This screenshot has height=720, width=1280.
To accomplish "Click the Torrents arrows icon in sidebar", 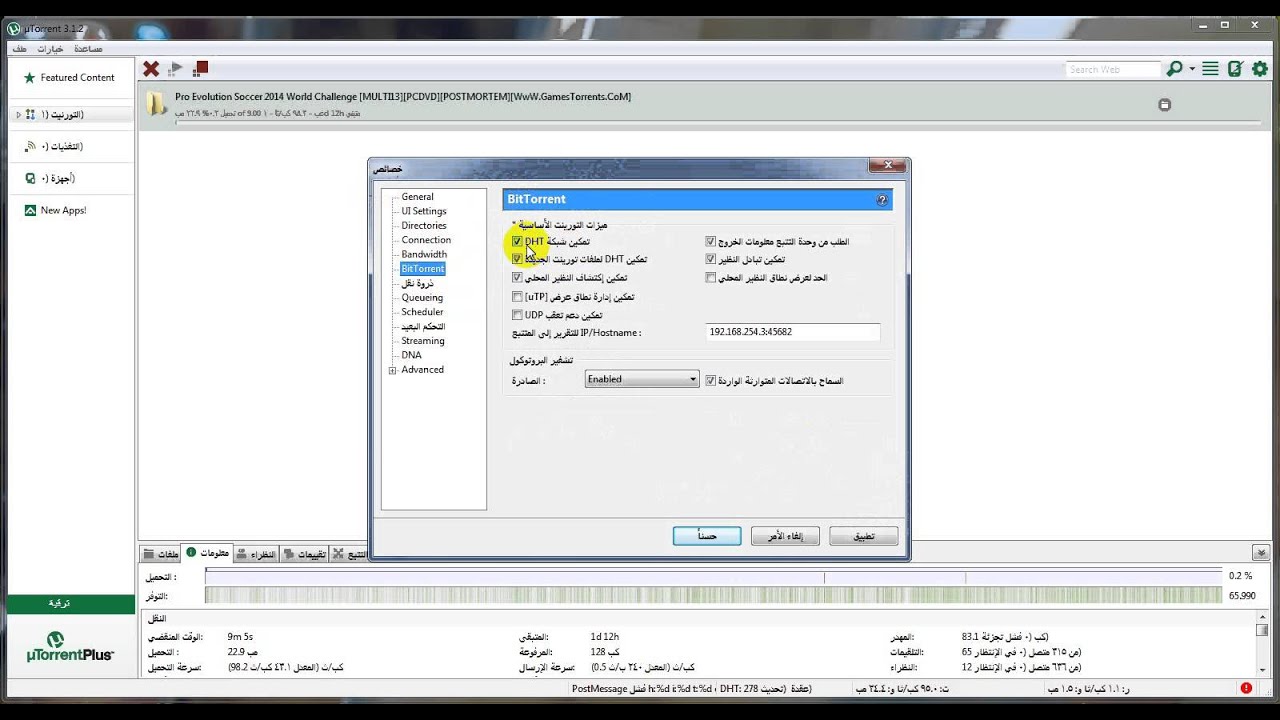I will pyautogui.click(x=31, y=114).
